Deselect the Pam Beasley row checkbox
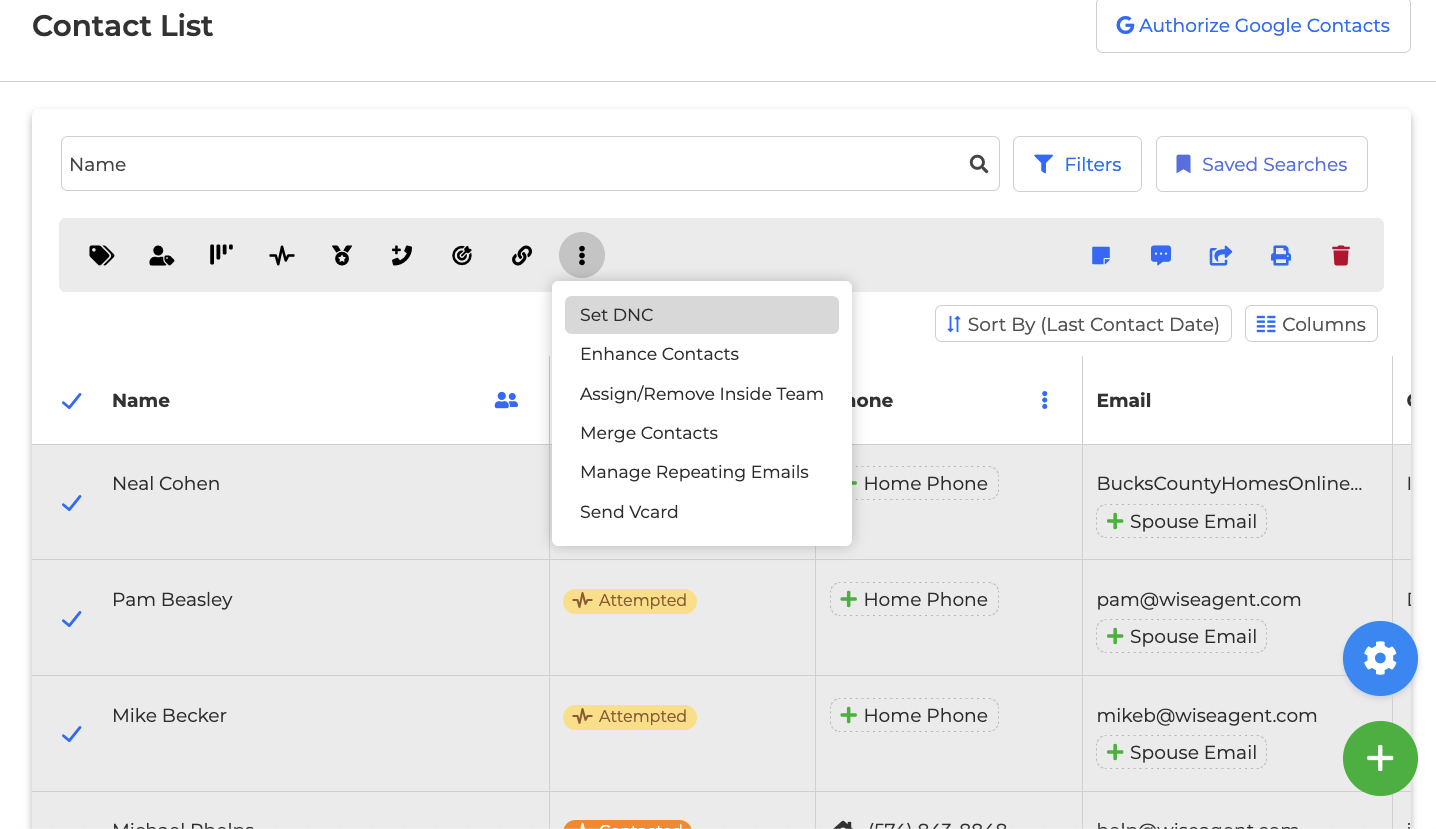The width and height of the screenshot is (1436, 829). tap(72, 619)
